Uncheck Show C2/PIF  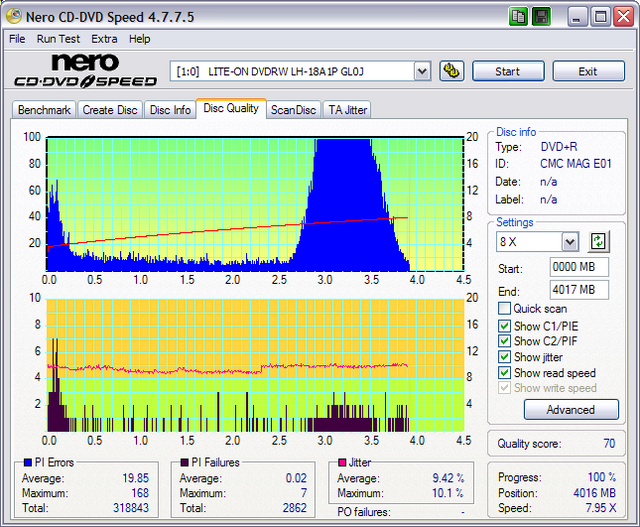click(x=504, y=341)
